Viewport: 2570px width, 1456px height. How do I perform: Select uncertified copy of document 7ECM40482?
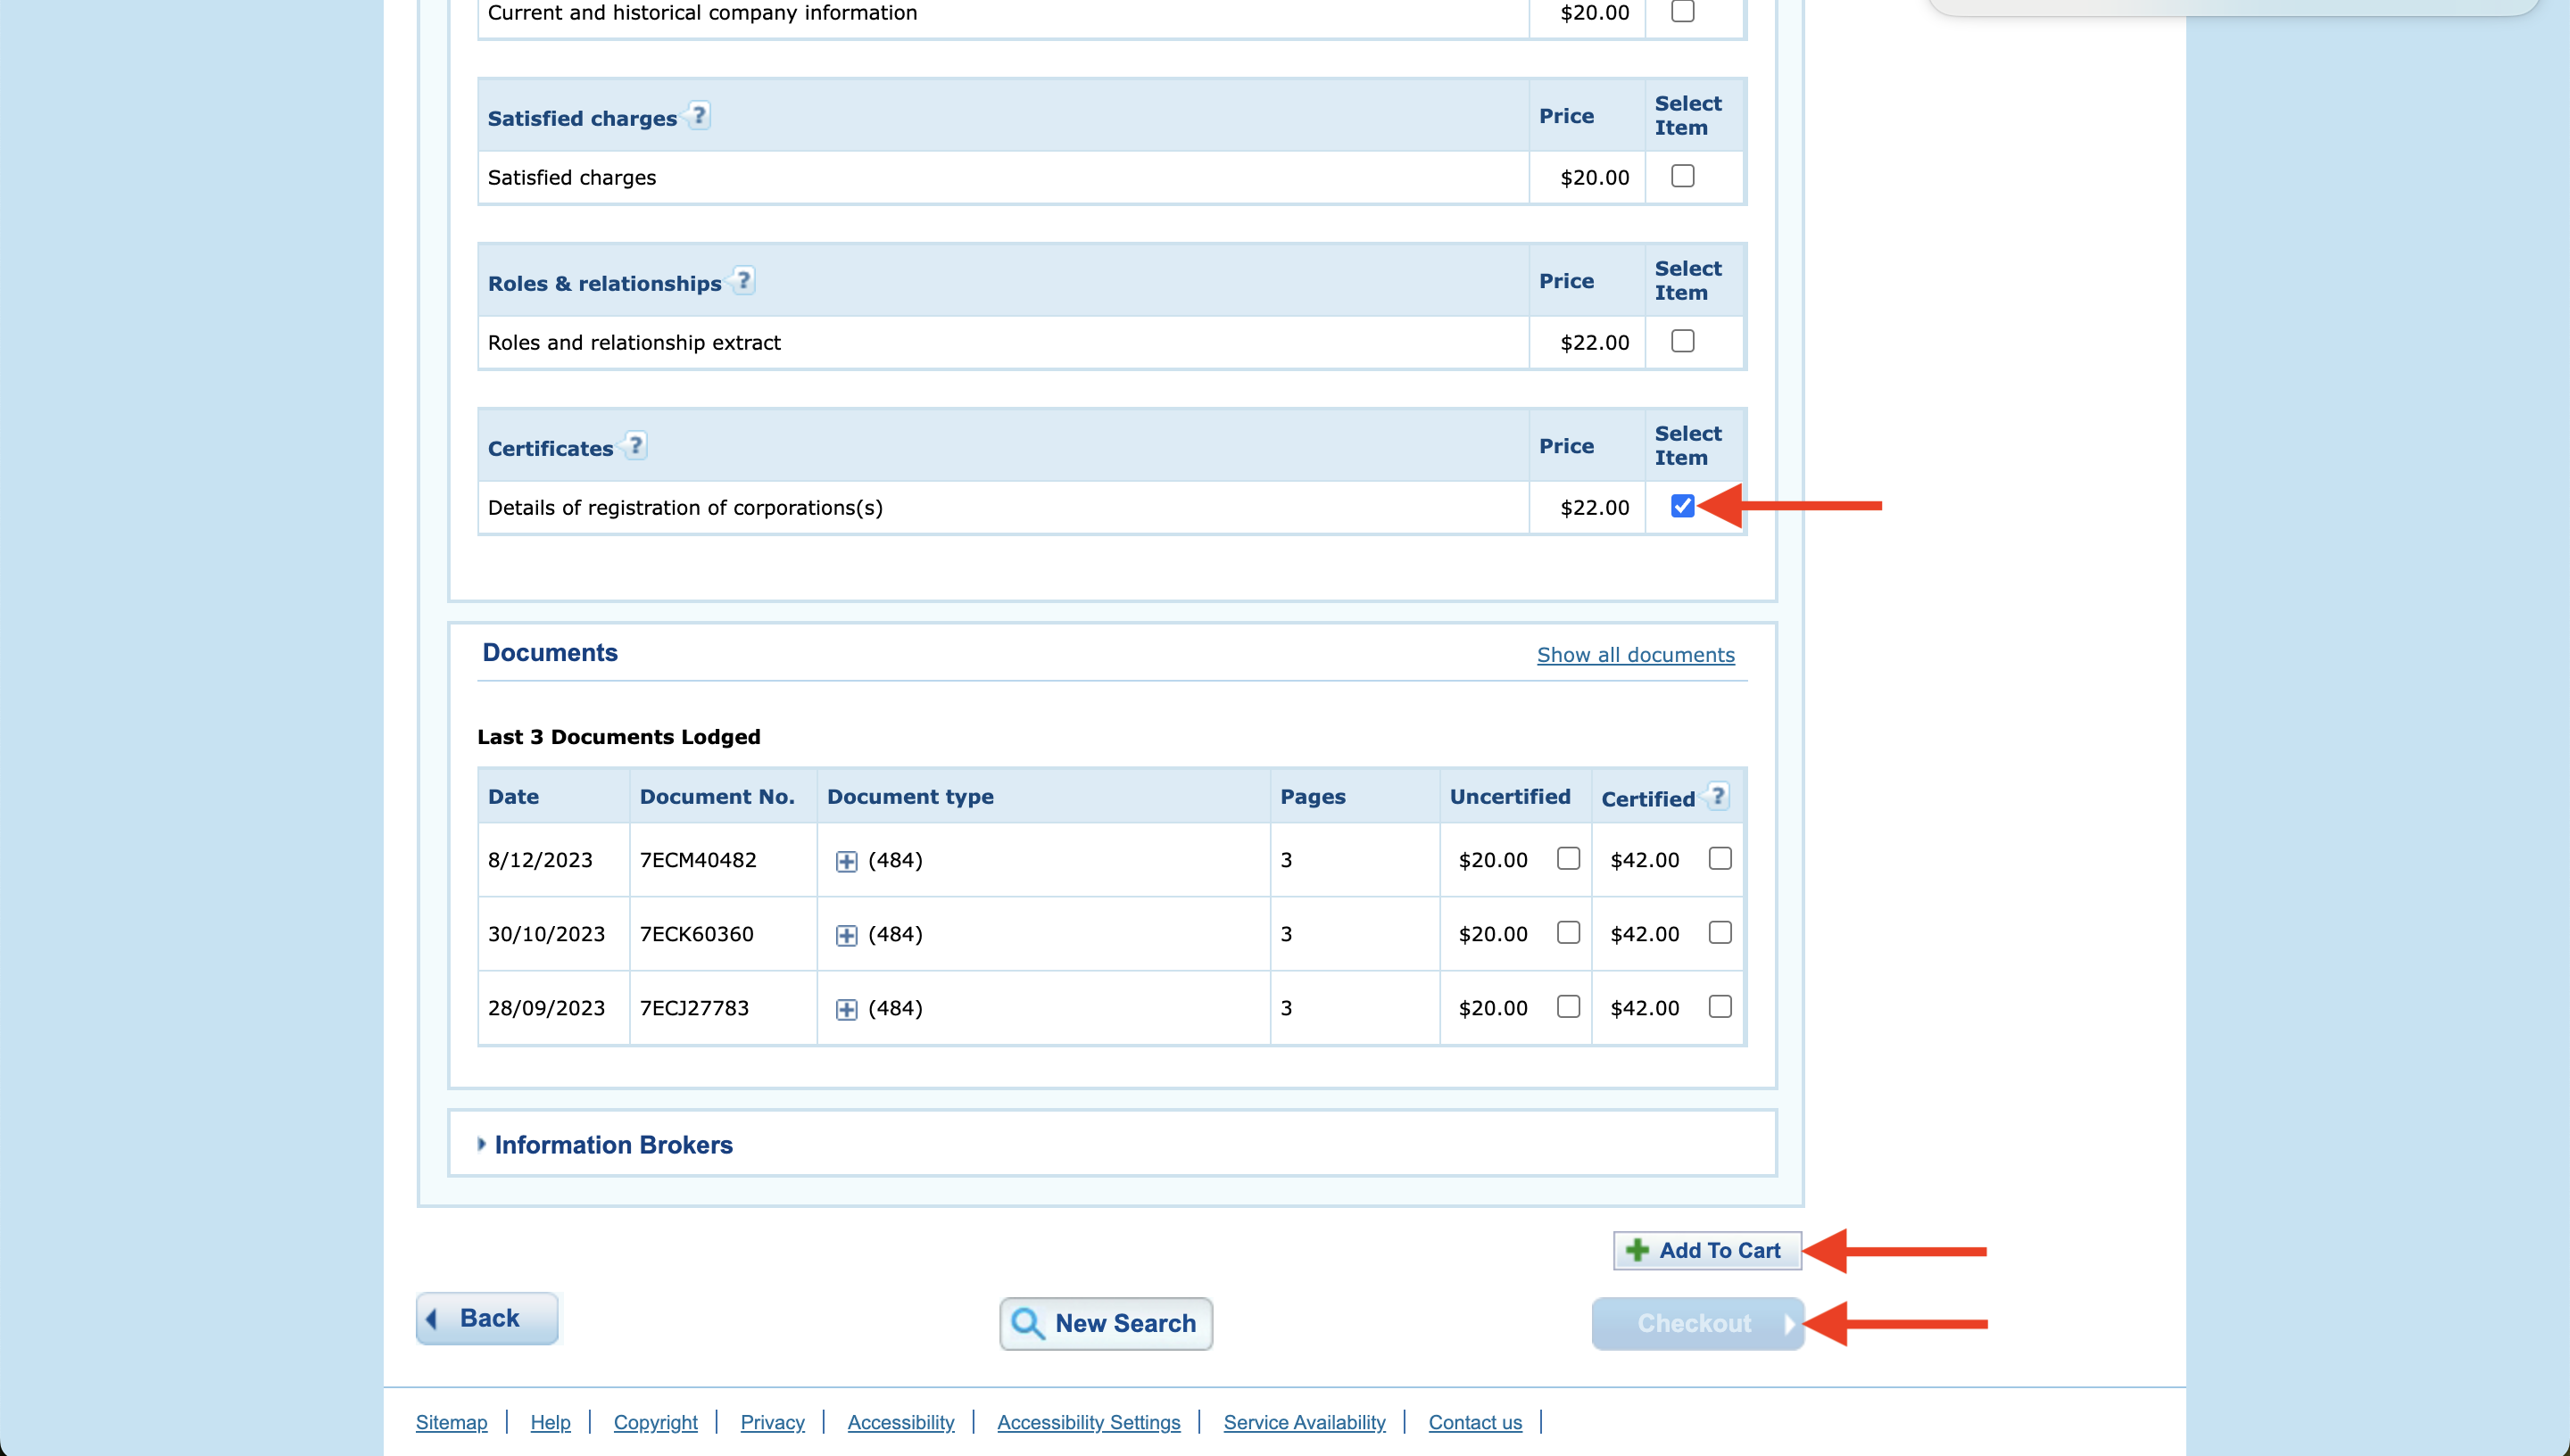click(1568, 858)
